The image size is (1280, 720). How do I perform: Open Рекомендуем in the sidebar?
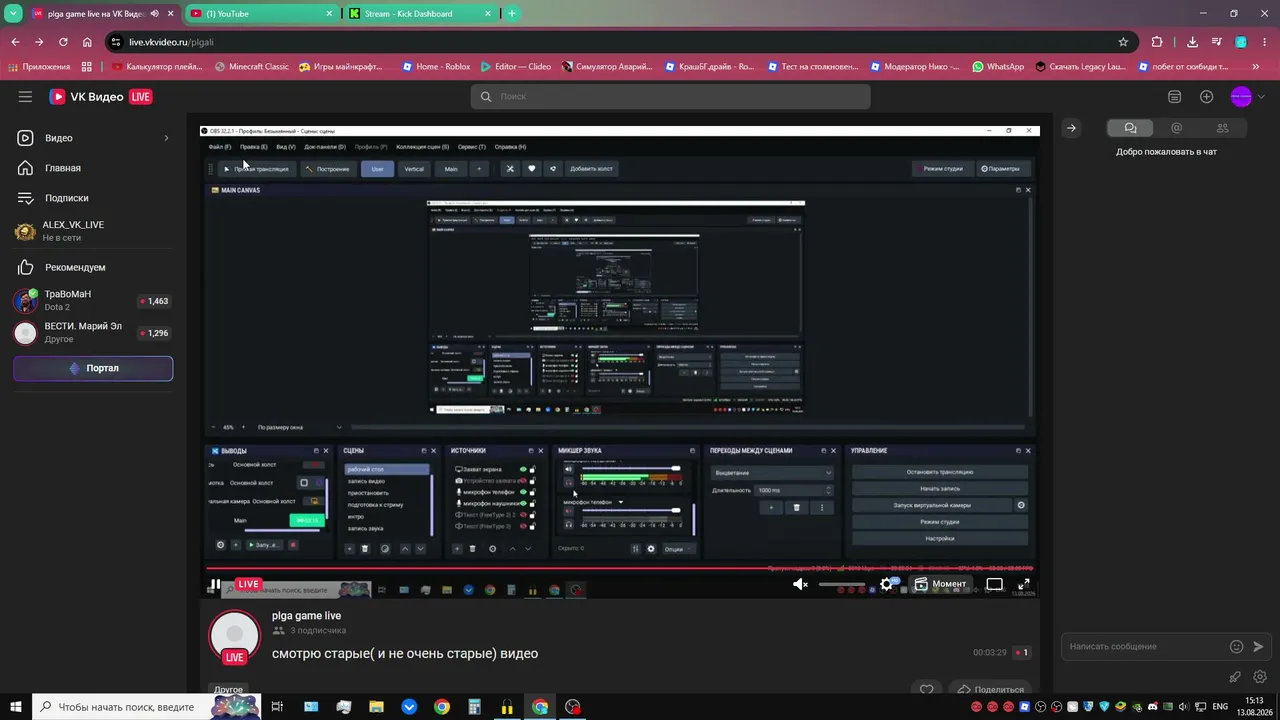click(x=93, y=267)
